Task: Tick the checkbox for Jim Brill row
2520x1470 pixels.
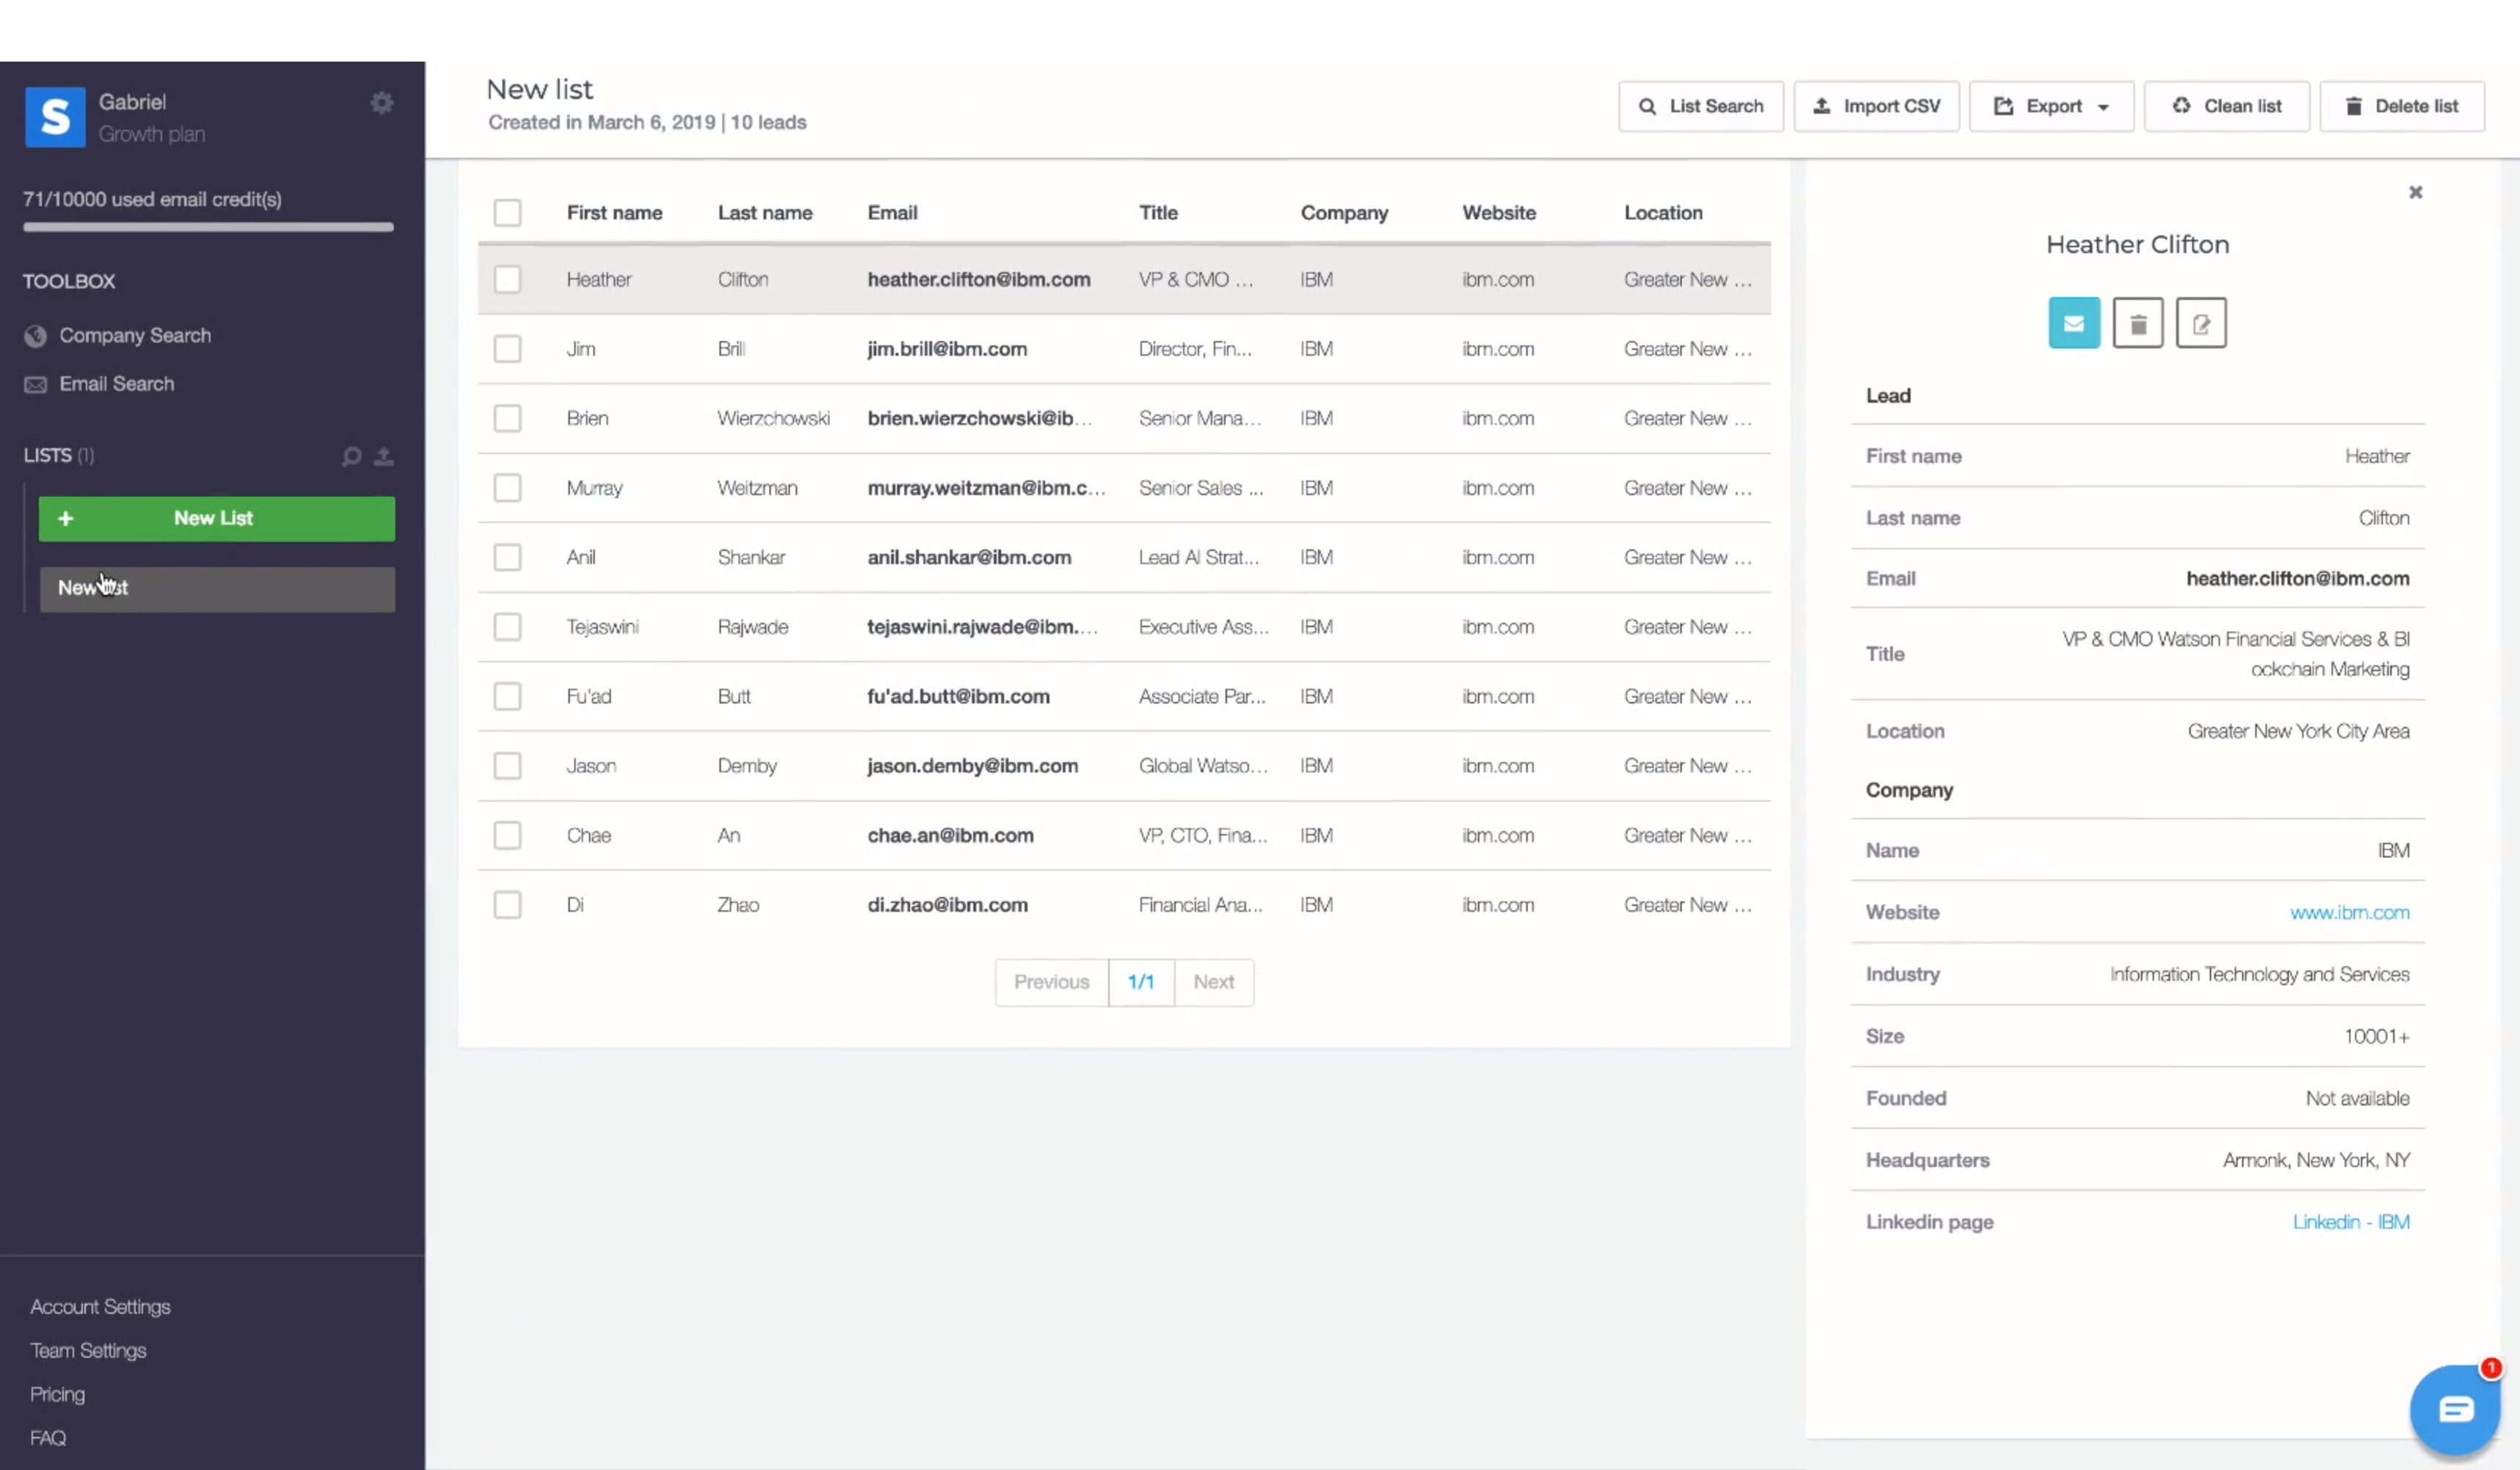Action: [x=507, y=349]
